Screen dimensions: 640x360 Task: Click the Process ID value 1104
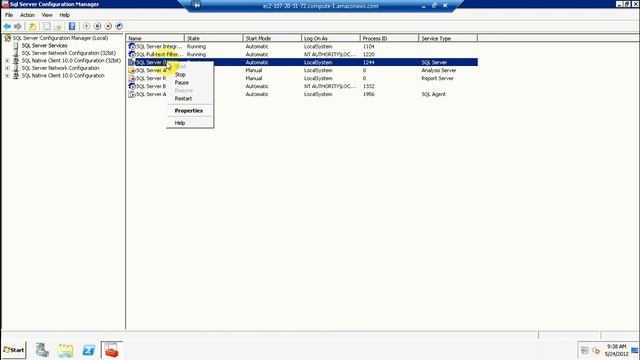pos(368,46)
